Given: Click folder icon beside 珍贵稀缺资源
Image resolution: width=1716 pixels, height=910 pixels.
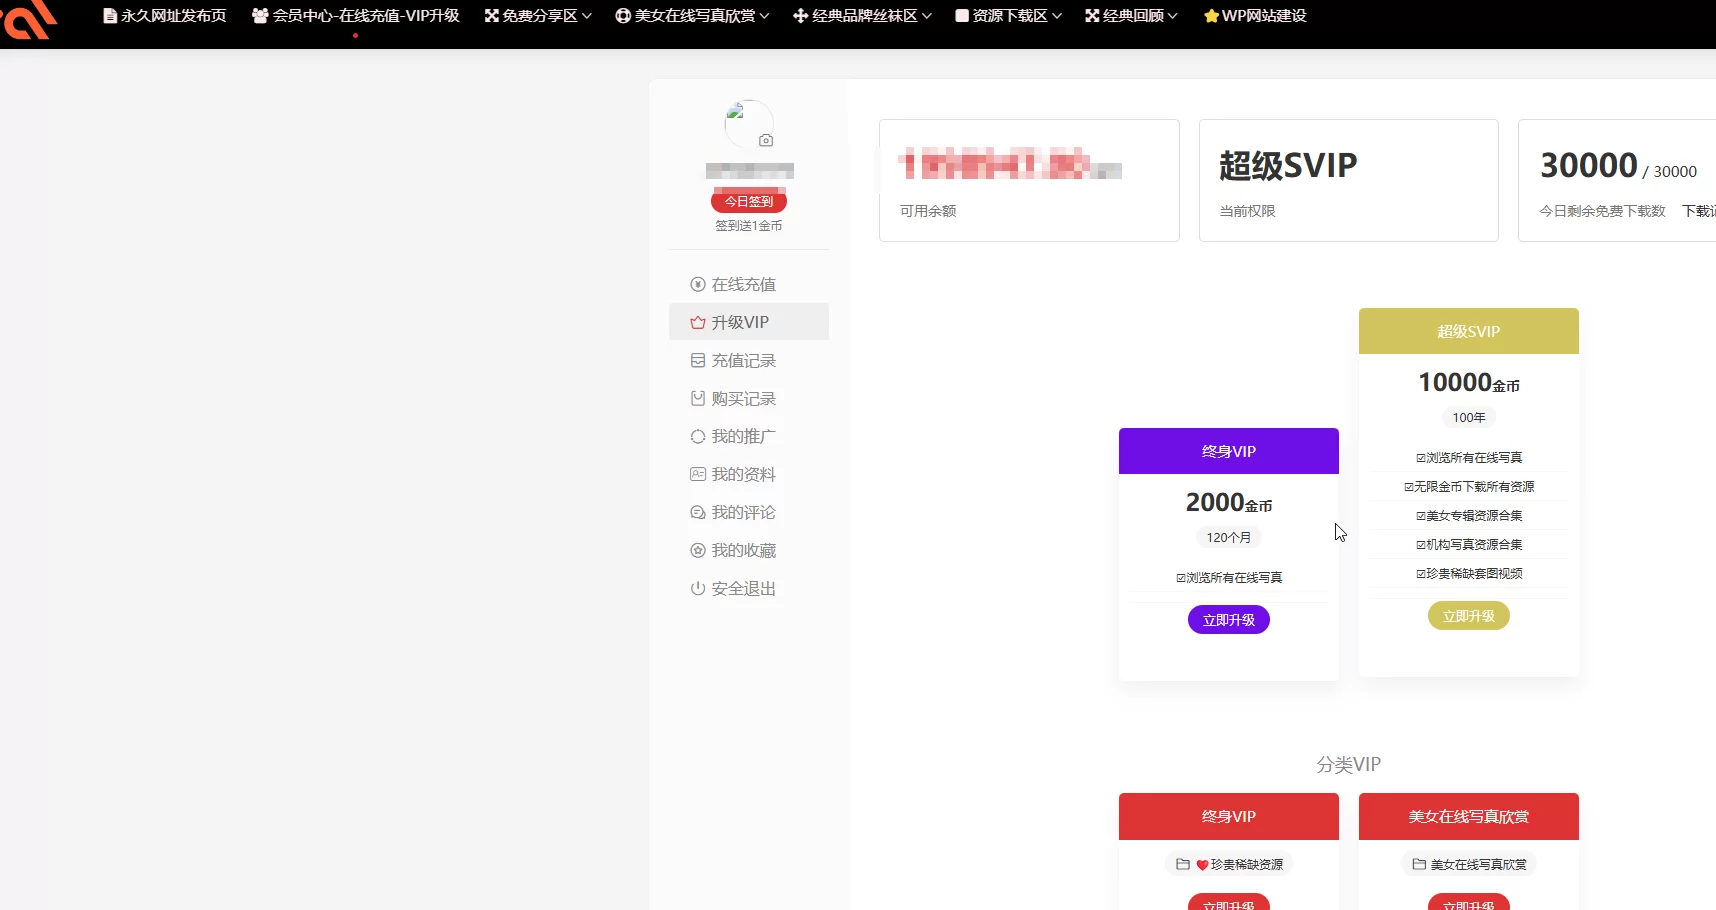Looking at the screenshot, I should (1183, 865).
